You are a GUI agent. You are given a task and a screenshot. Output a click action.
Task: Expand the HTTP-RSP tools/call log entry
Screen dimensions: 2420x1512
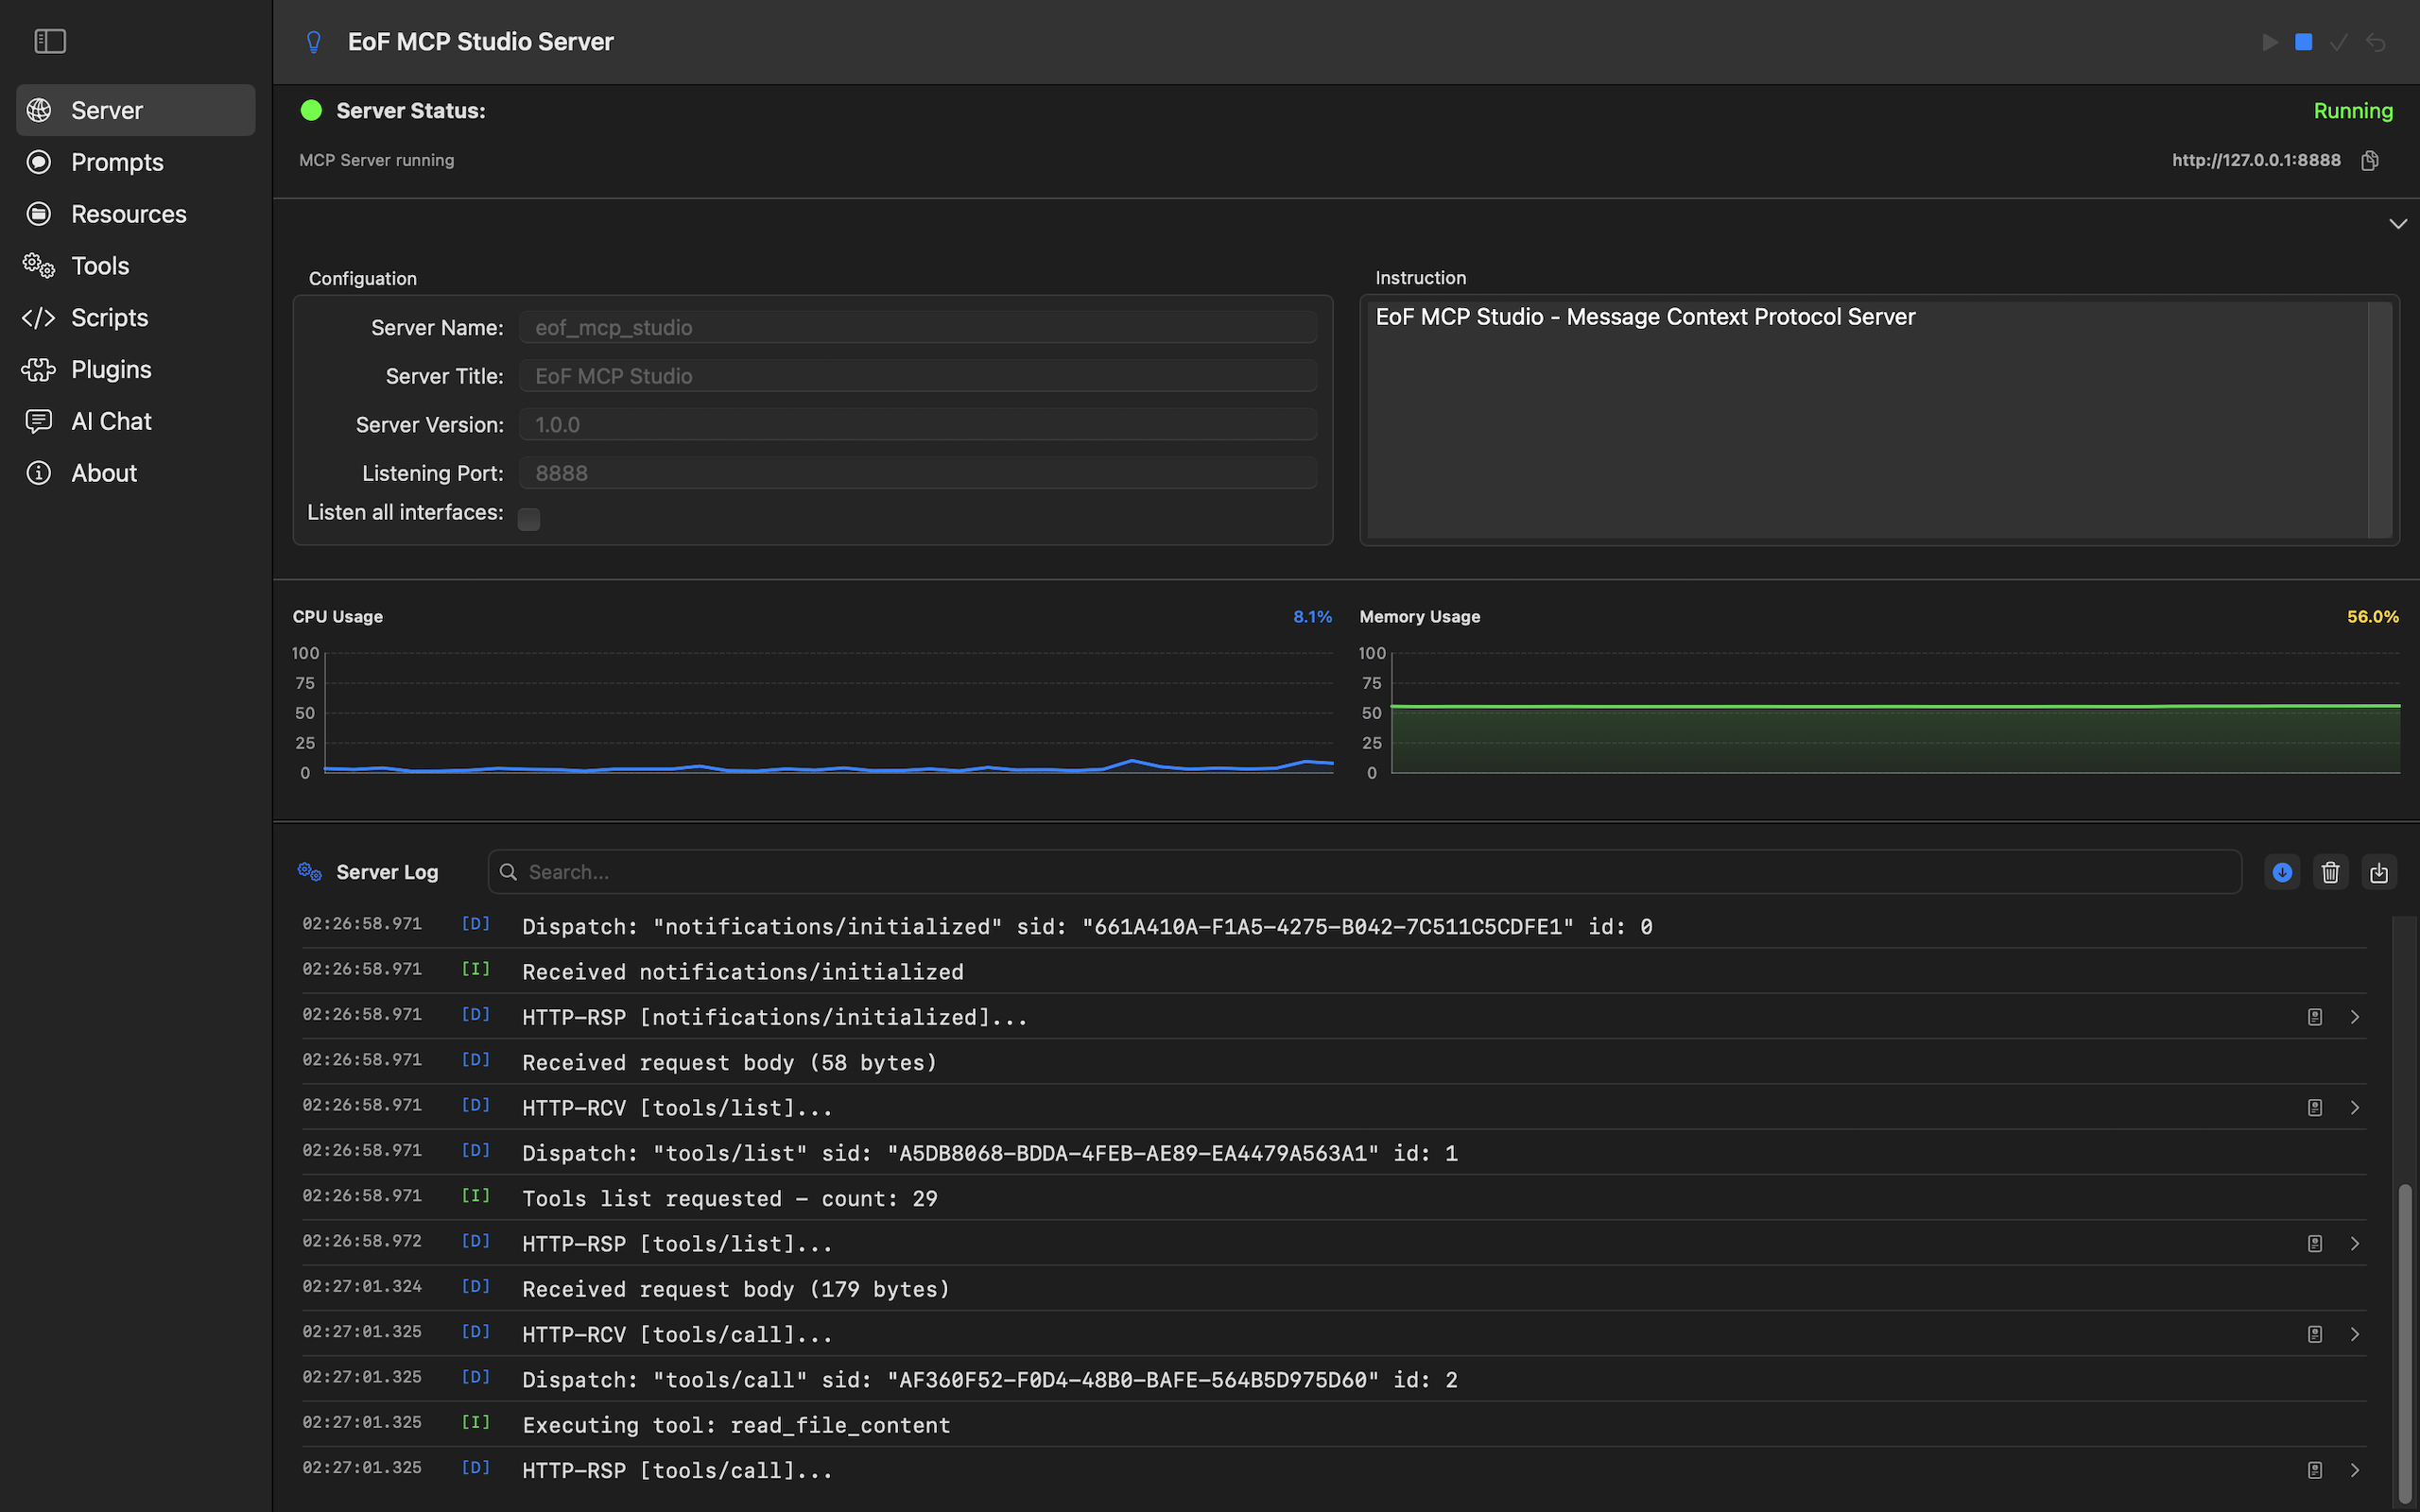pos(2355,1470)
